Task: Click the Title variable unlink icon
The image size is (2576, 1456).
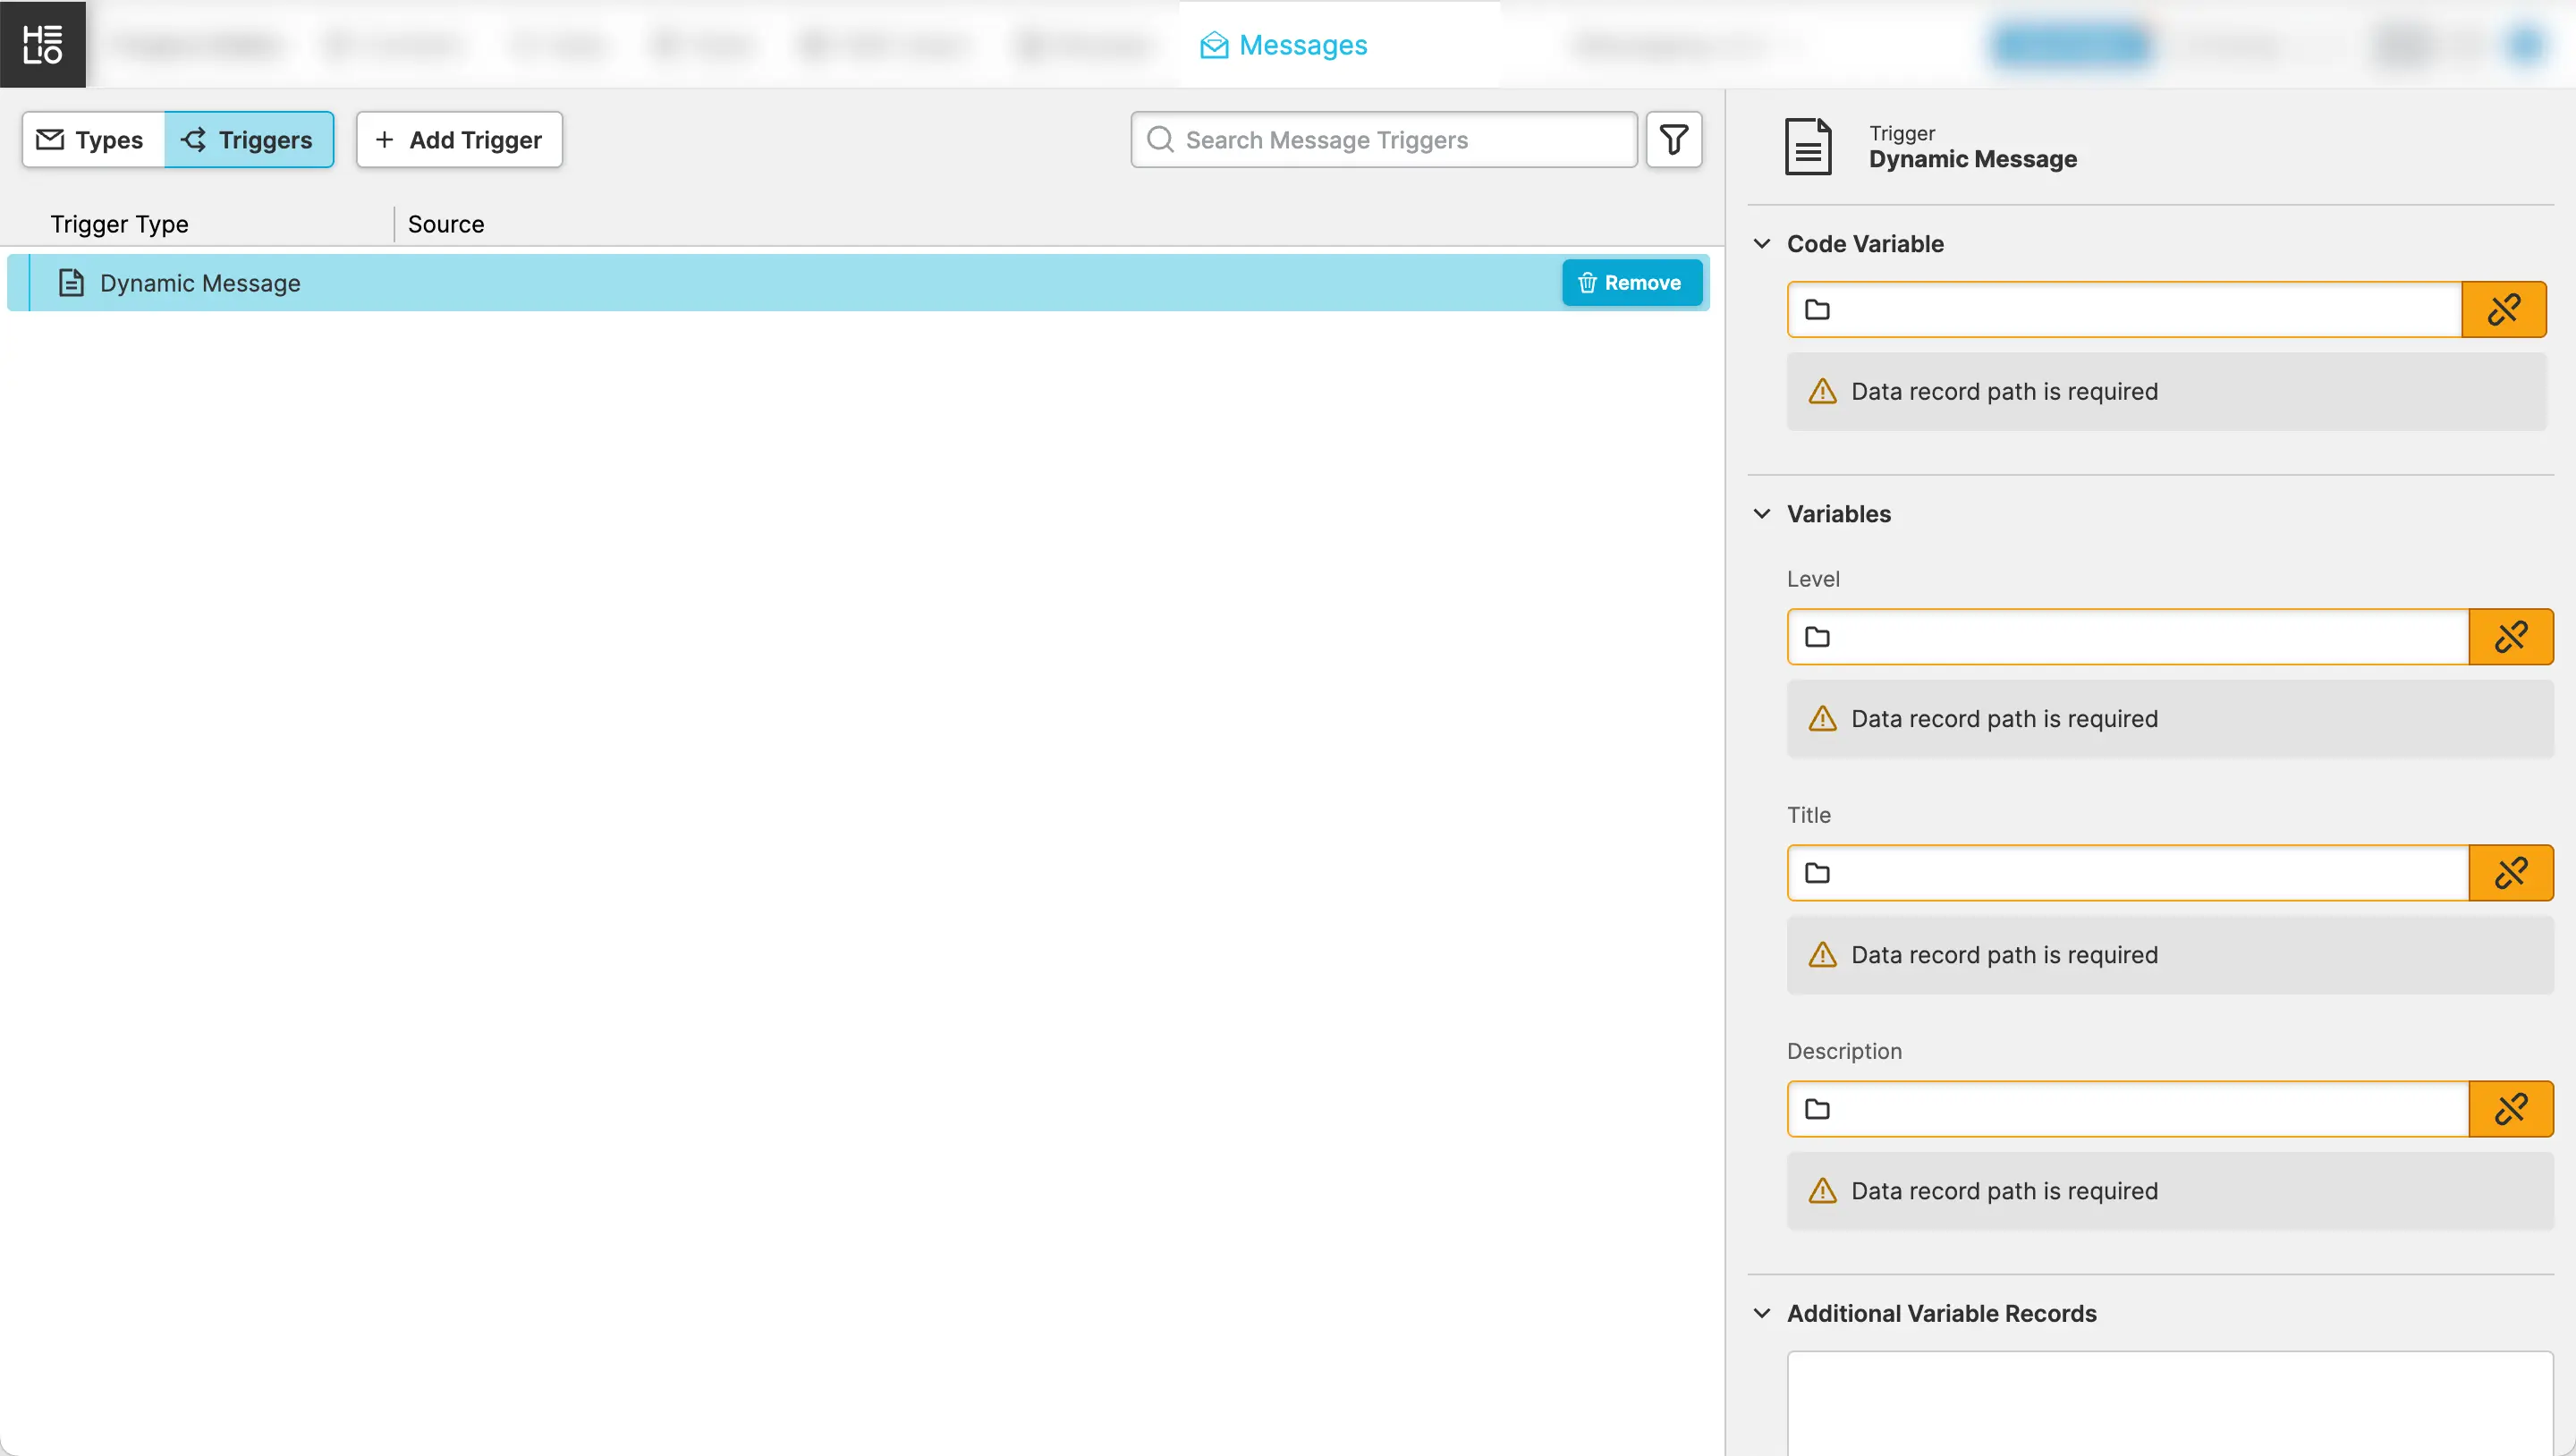Action: click(x=2510, y=873)
